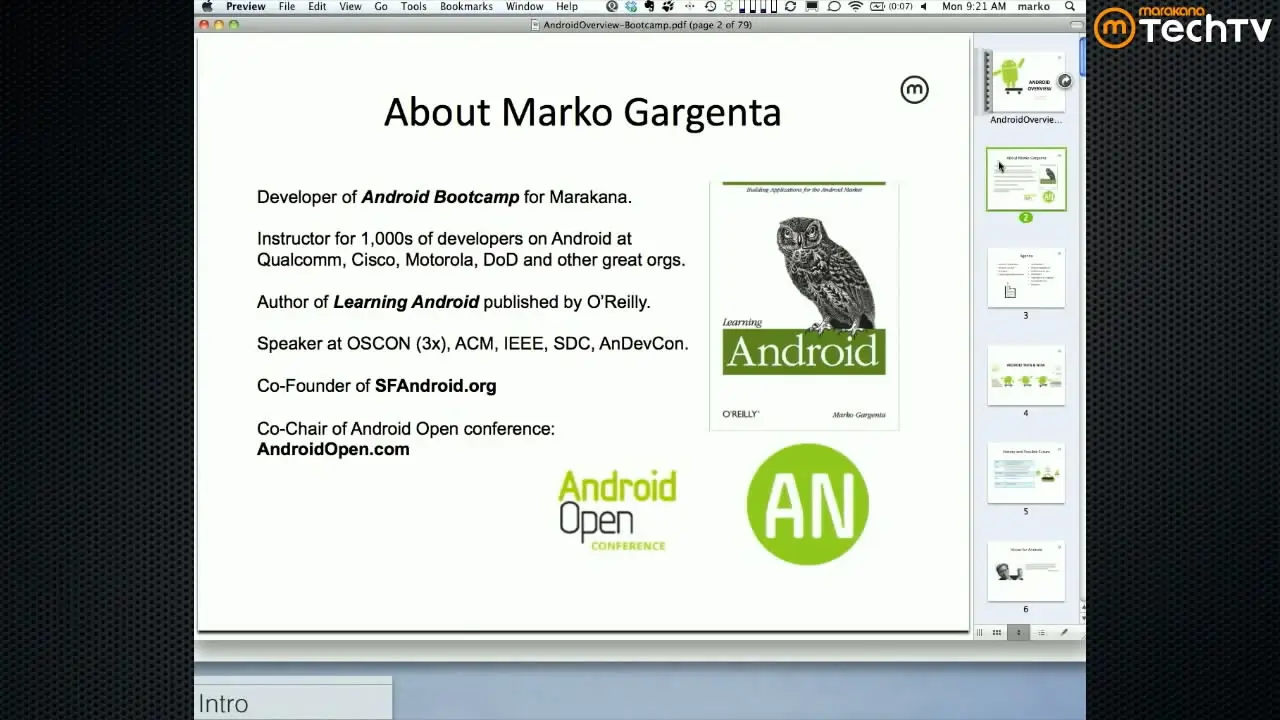Click the sidebar scrollbar up arrow
1280x720 pixels.
point(1083,607)
